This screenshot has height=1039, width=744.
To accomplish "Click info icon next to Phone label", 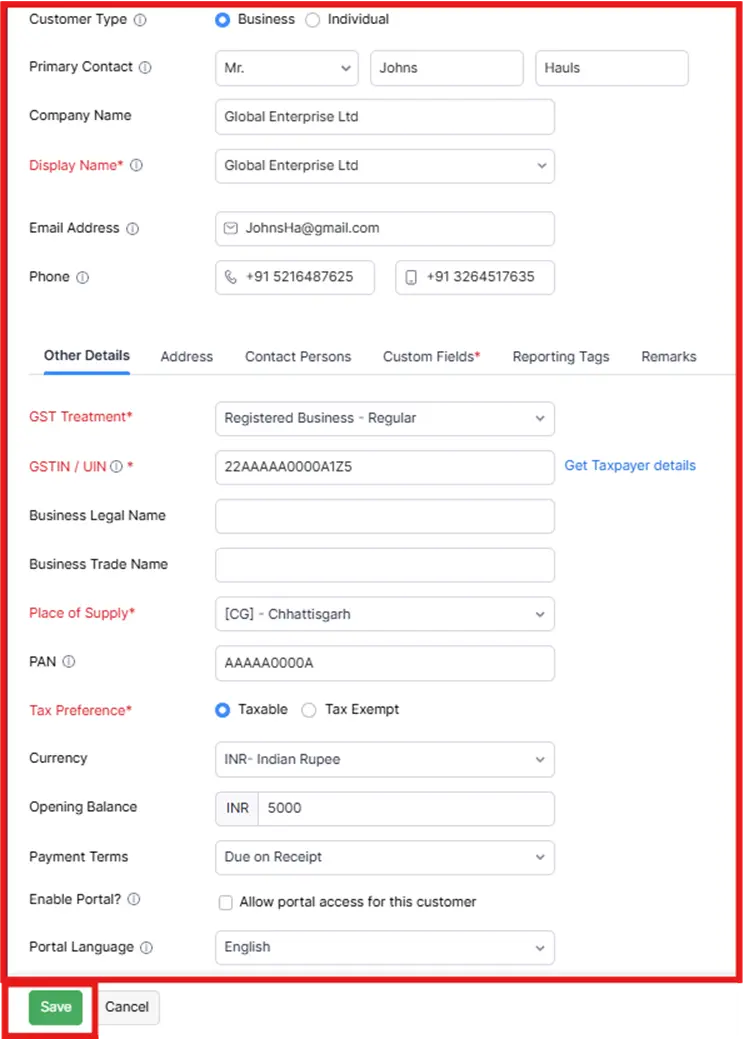I will click(x=82, y=278).
